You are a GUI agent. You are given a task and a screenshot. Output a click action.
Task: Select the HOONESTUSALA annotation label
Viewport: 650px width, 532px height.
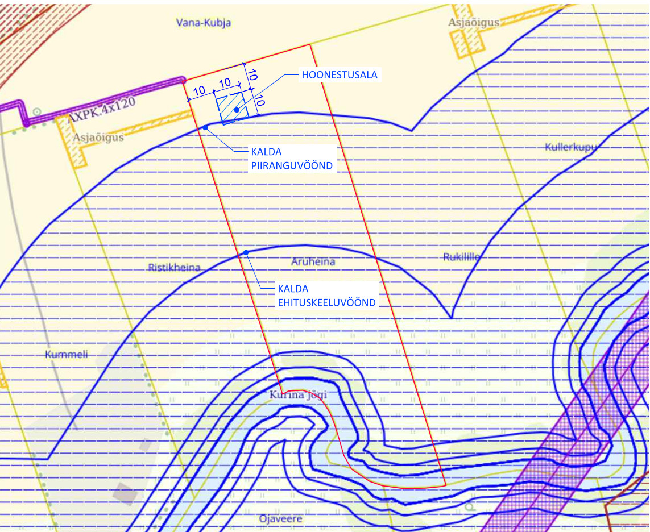point(340,75)
